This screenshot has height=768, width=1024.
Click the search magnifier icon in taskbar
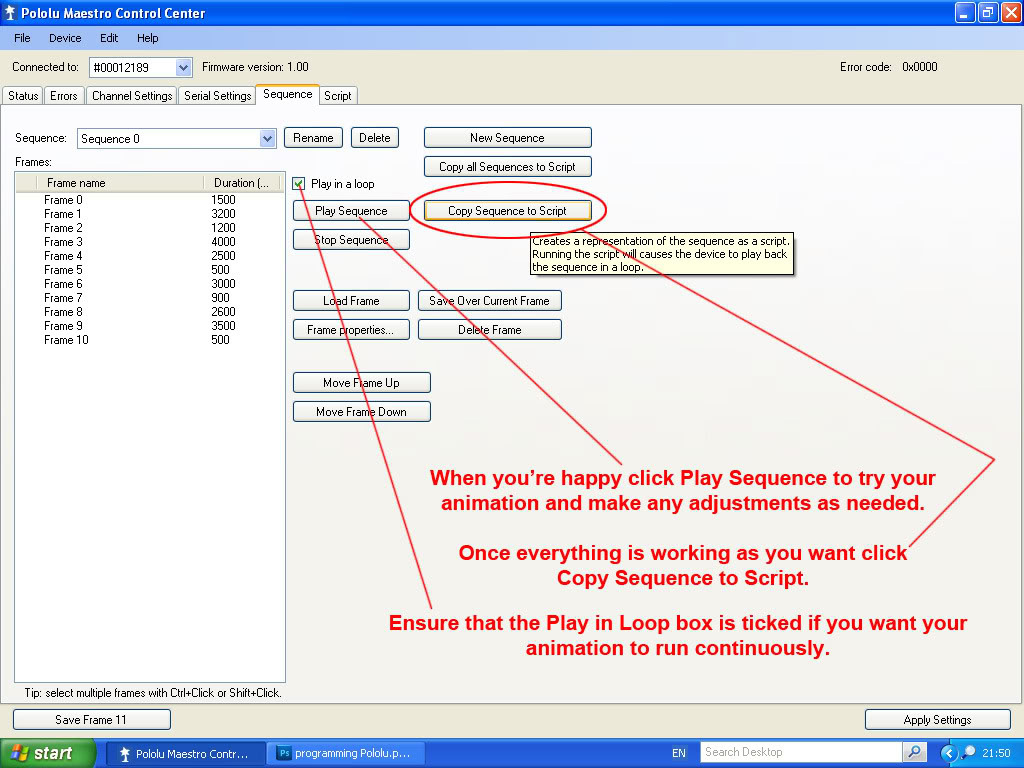[x=914, y=752]
